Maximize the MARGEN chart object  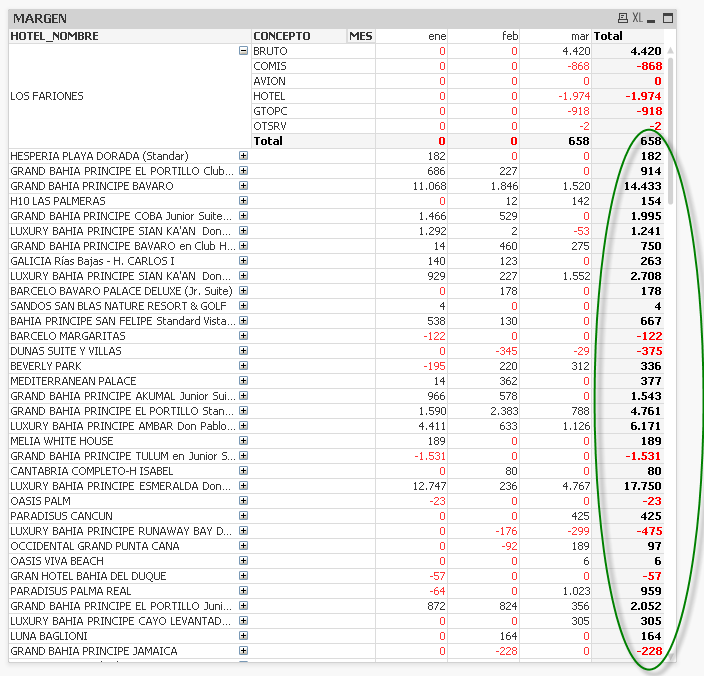pyautogui.click(x=668, y=18)
